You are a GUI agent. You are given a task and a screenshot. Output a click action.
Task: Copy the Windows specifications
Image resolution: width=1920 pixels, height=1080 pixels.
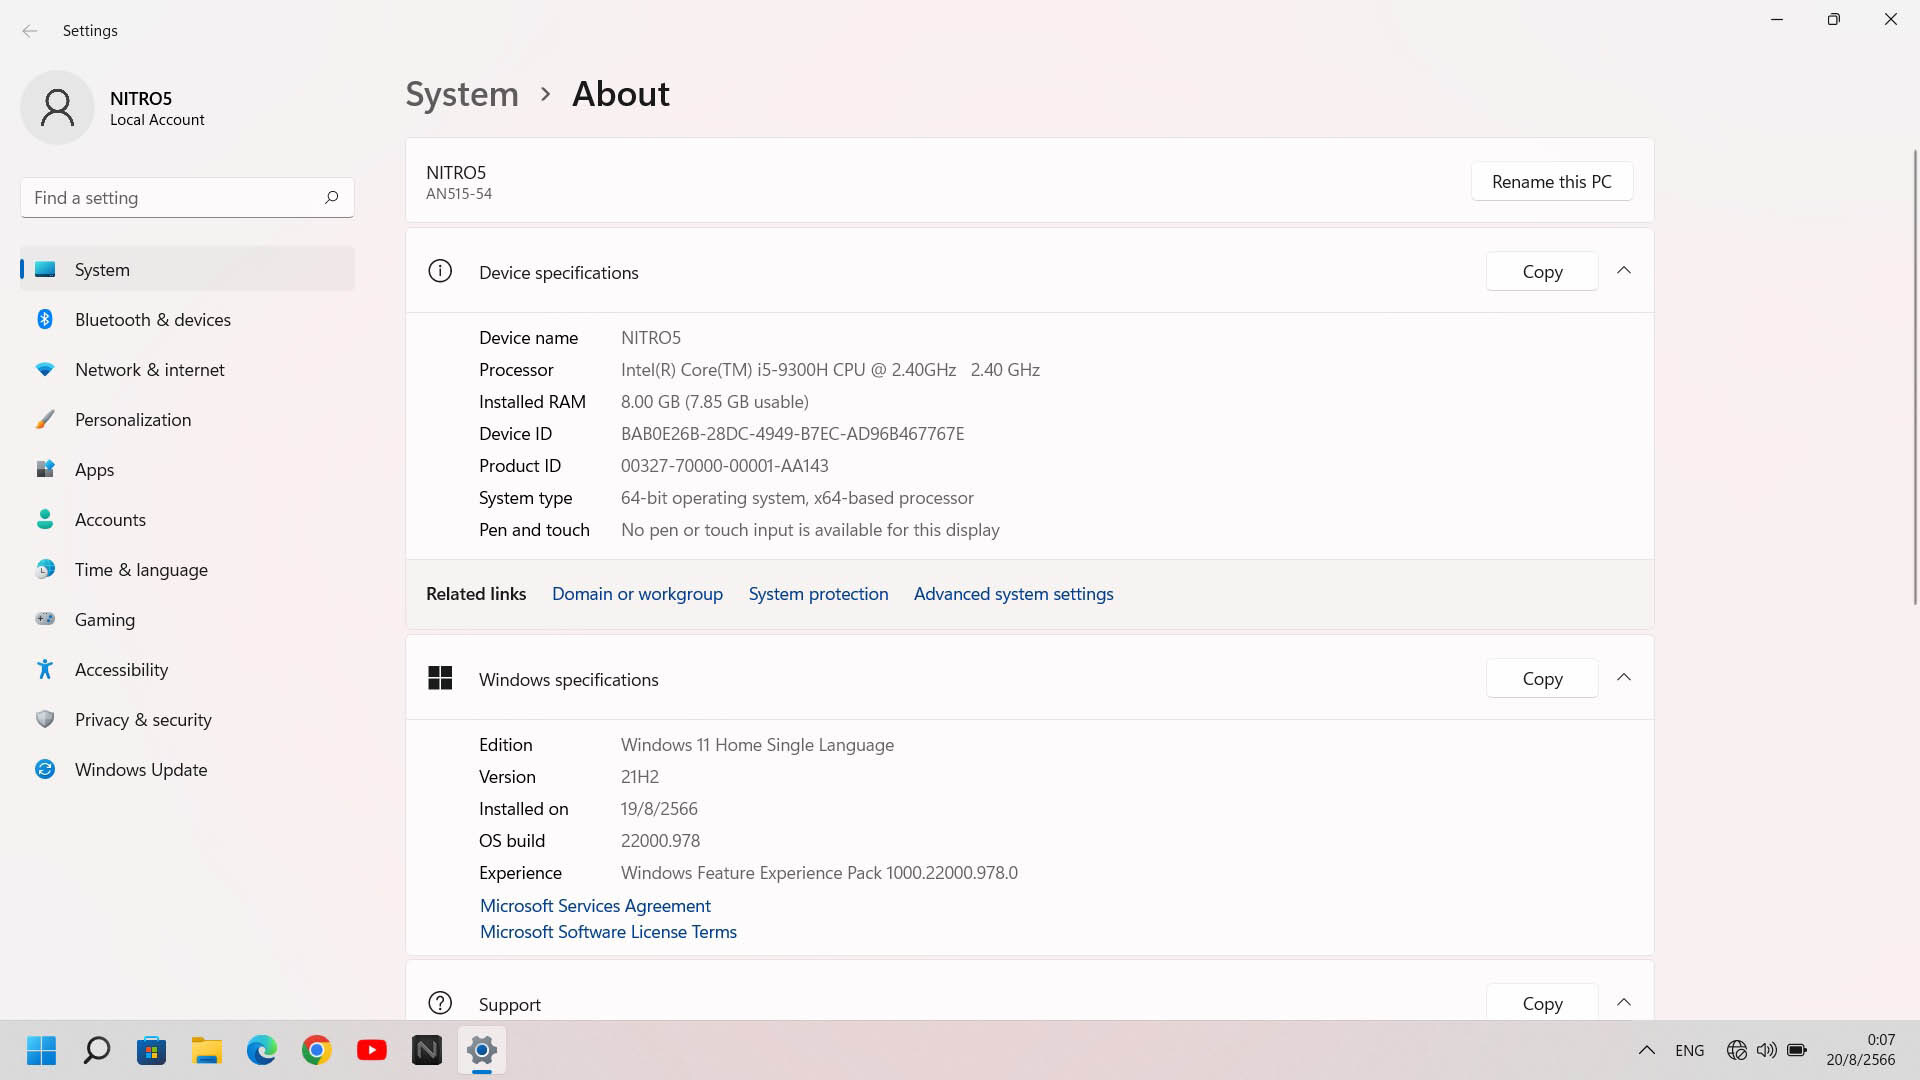(1542, 678)
